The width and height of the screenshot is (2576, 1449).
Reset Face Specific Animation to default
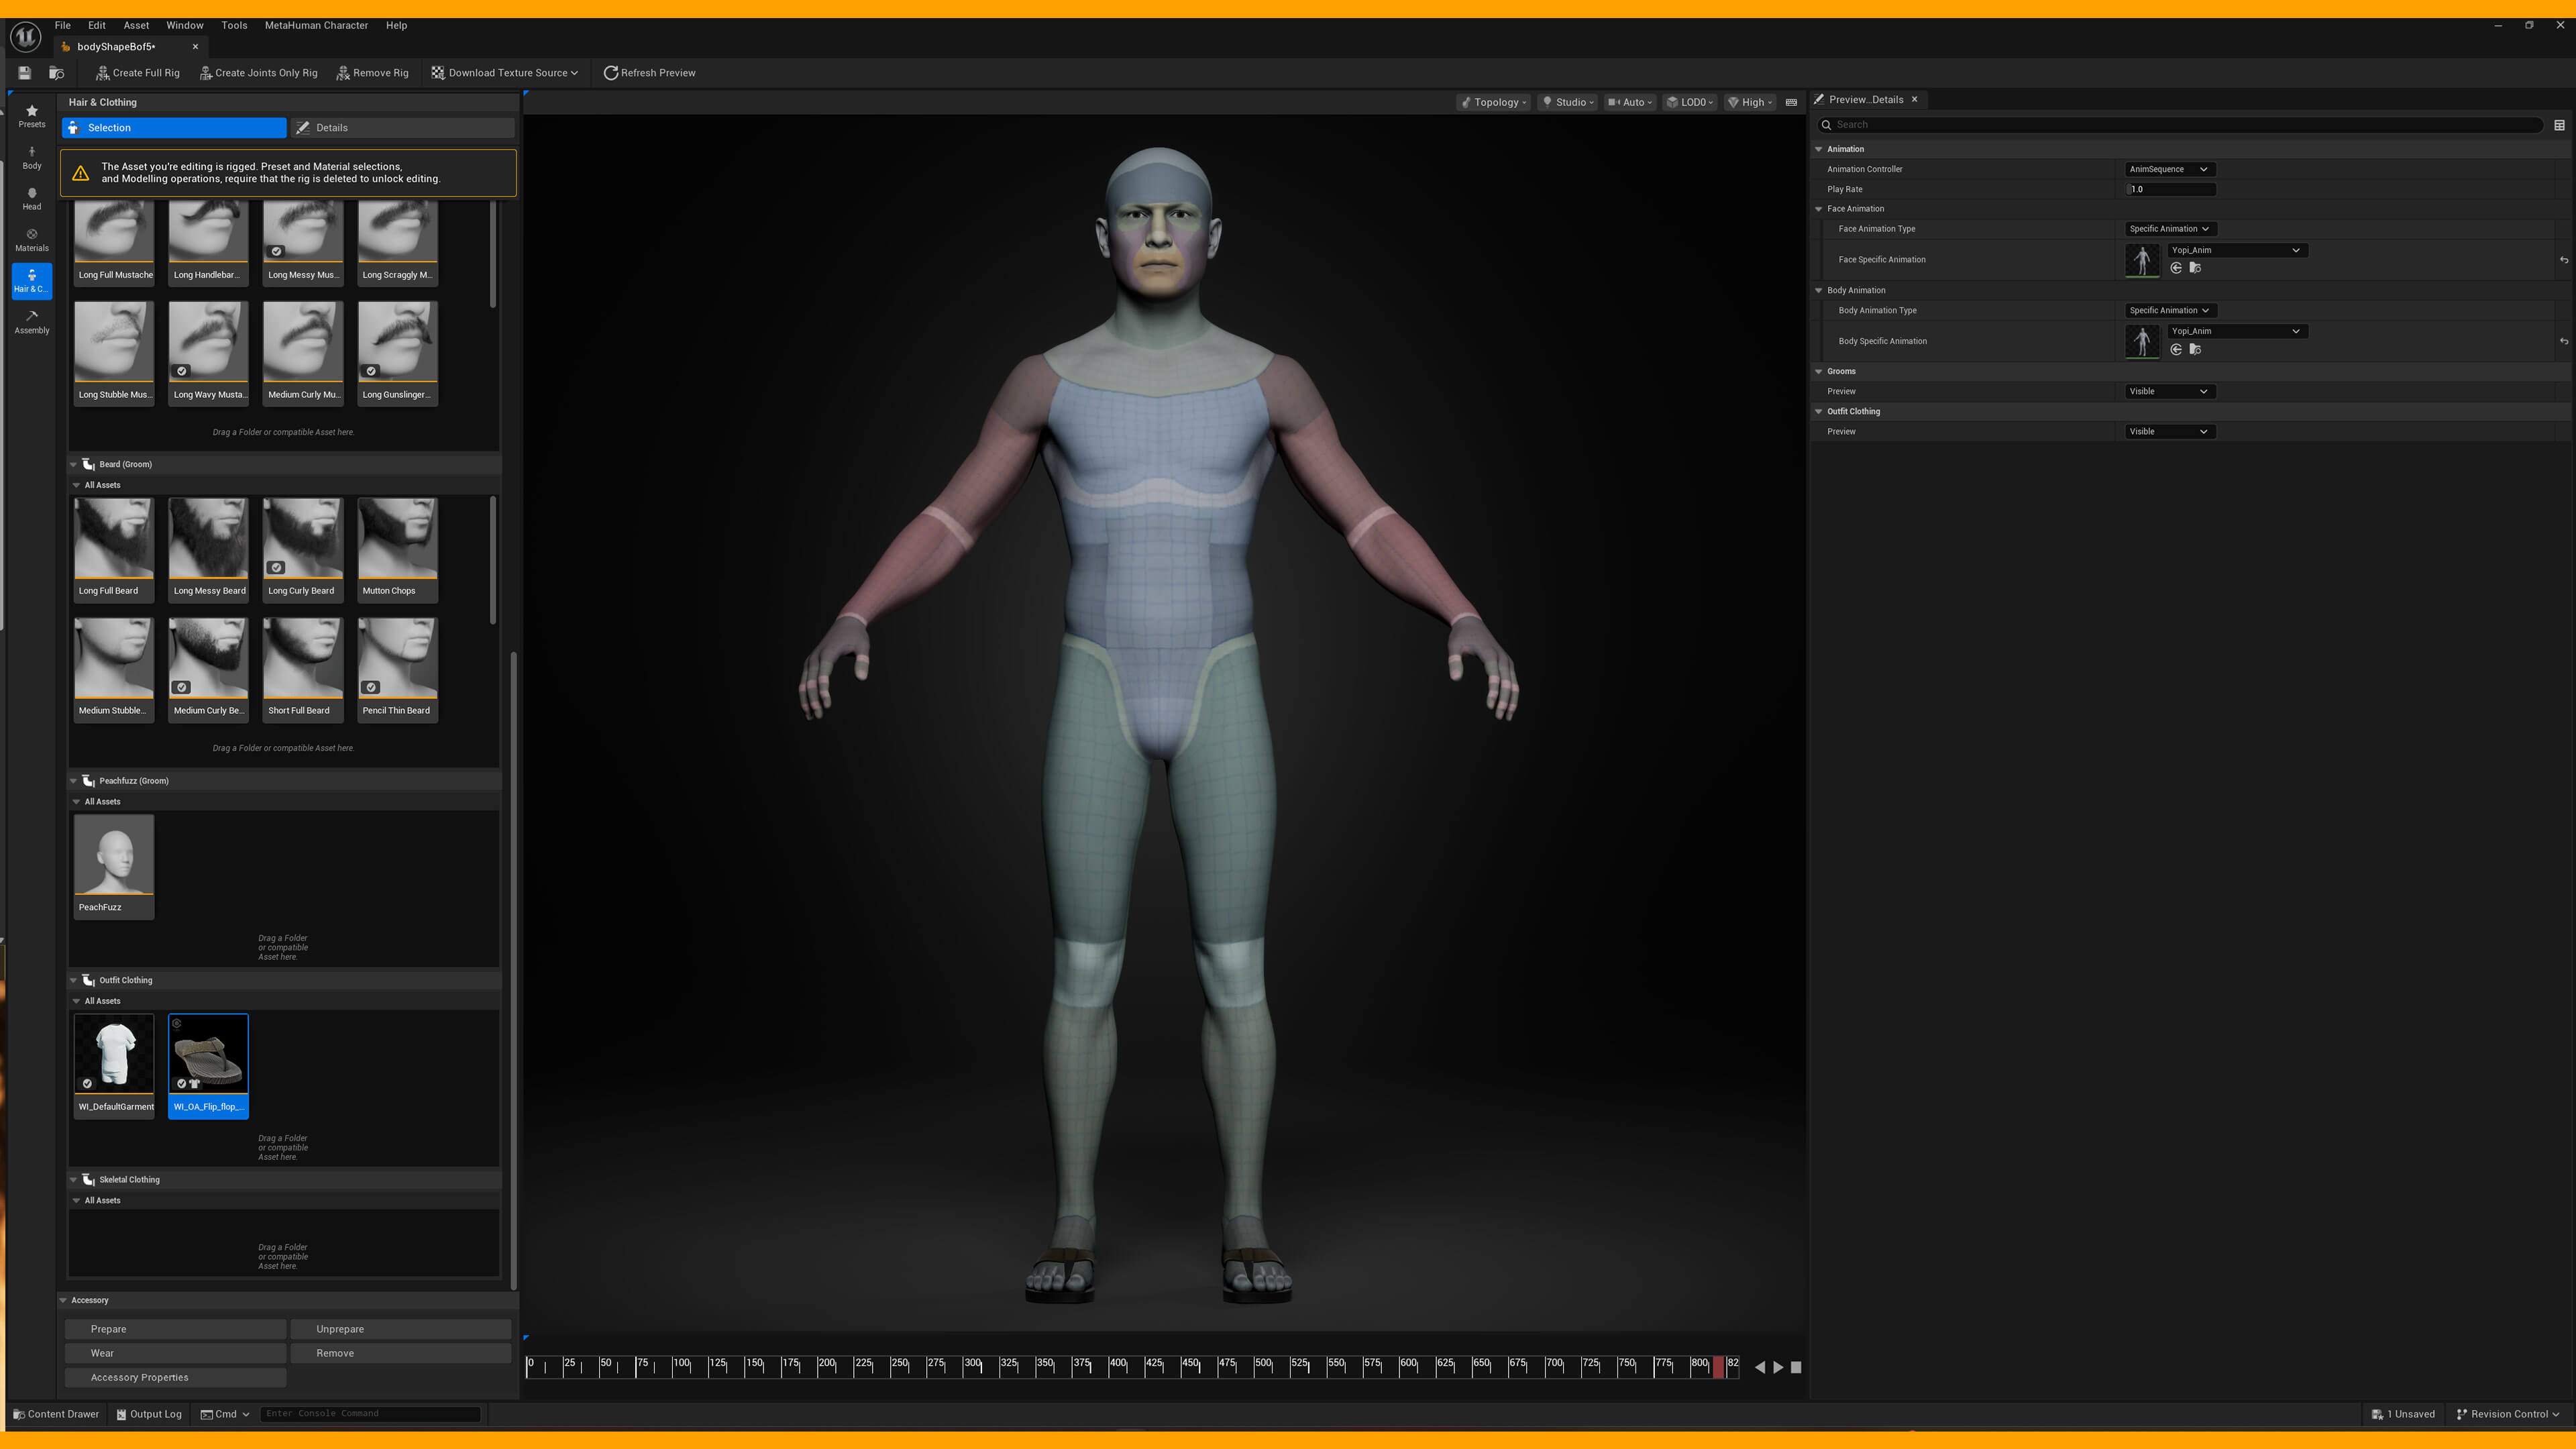pos(2563,260)
